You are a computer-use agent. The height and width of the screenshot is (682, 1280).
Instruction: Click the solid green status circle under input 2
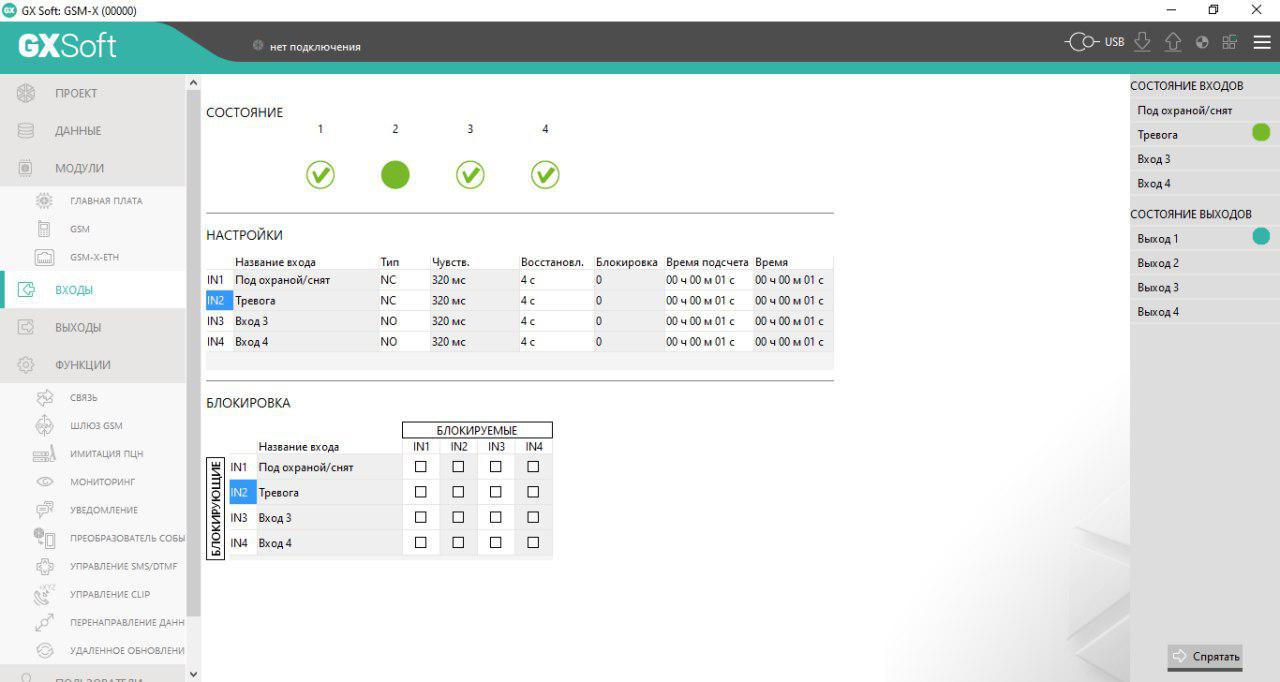(x=395, y=175)
